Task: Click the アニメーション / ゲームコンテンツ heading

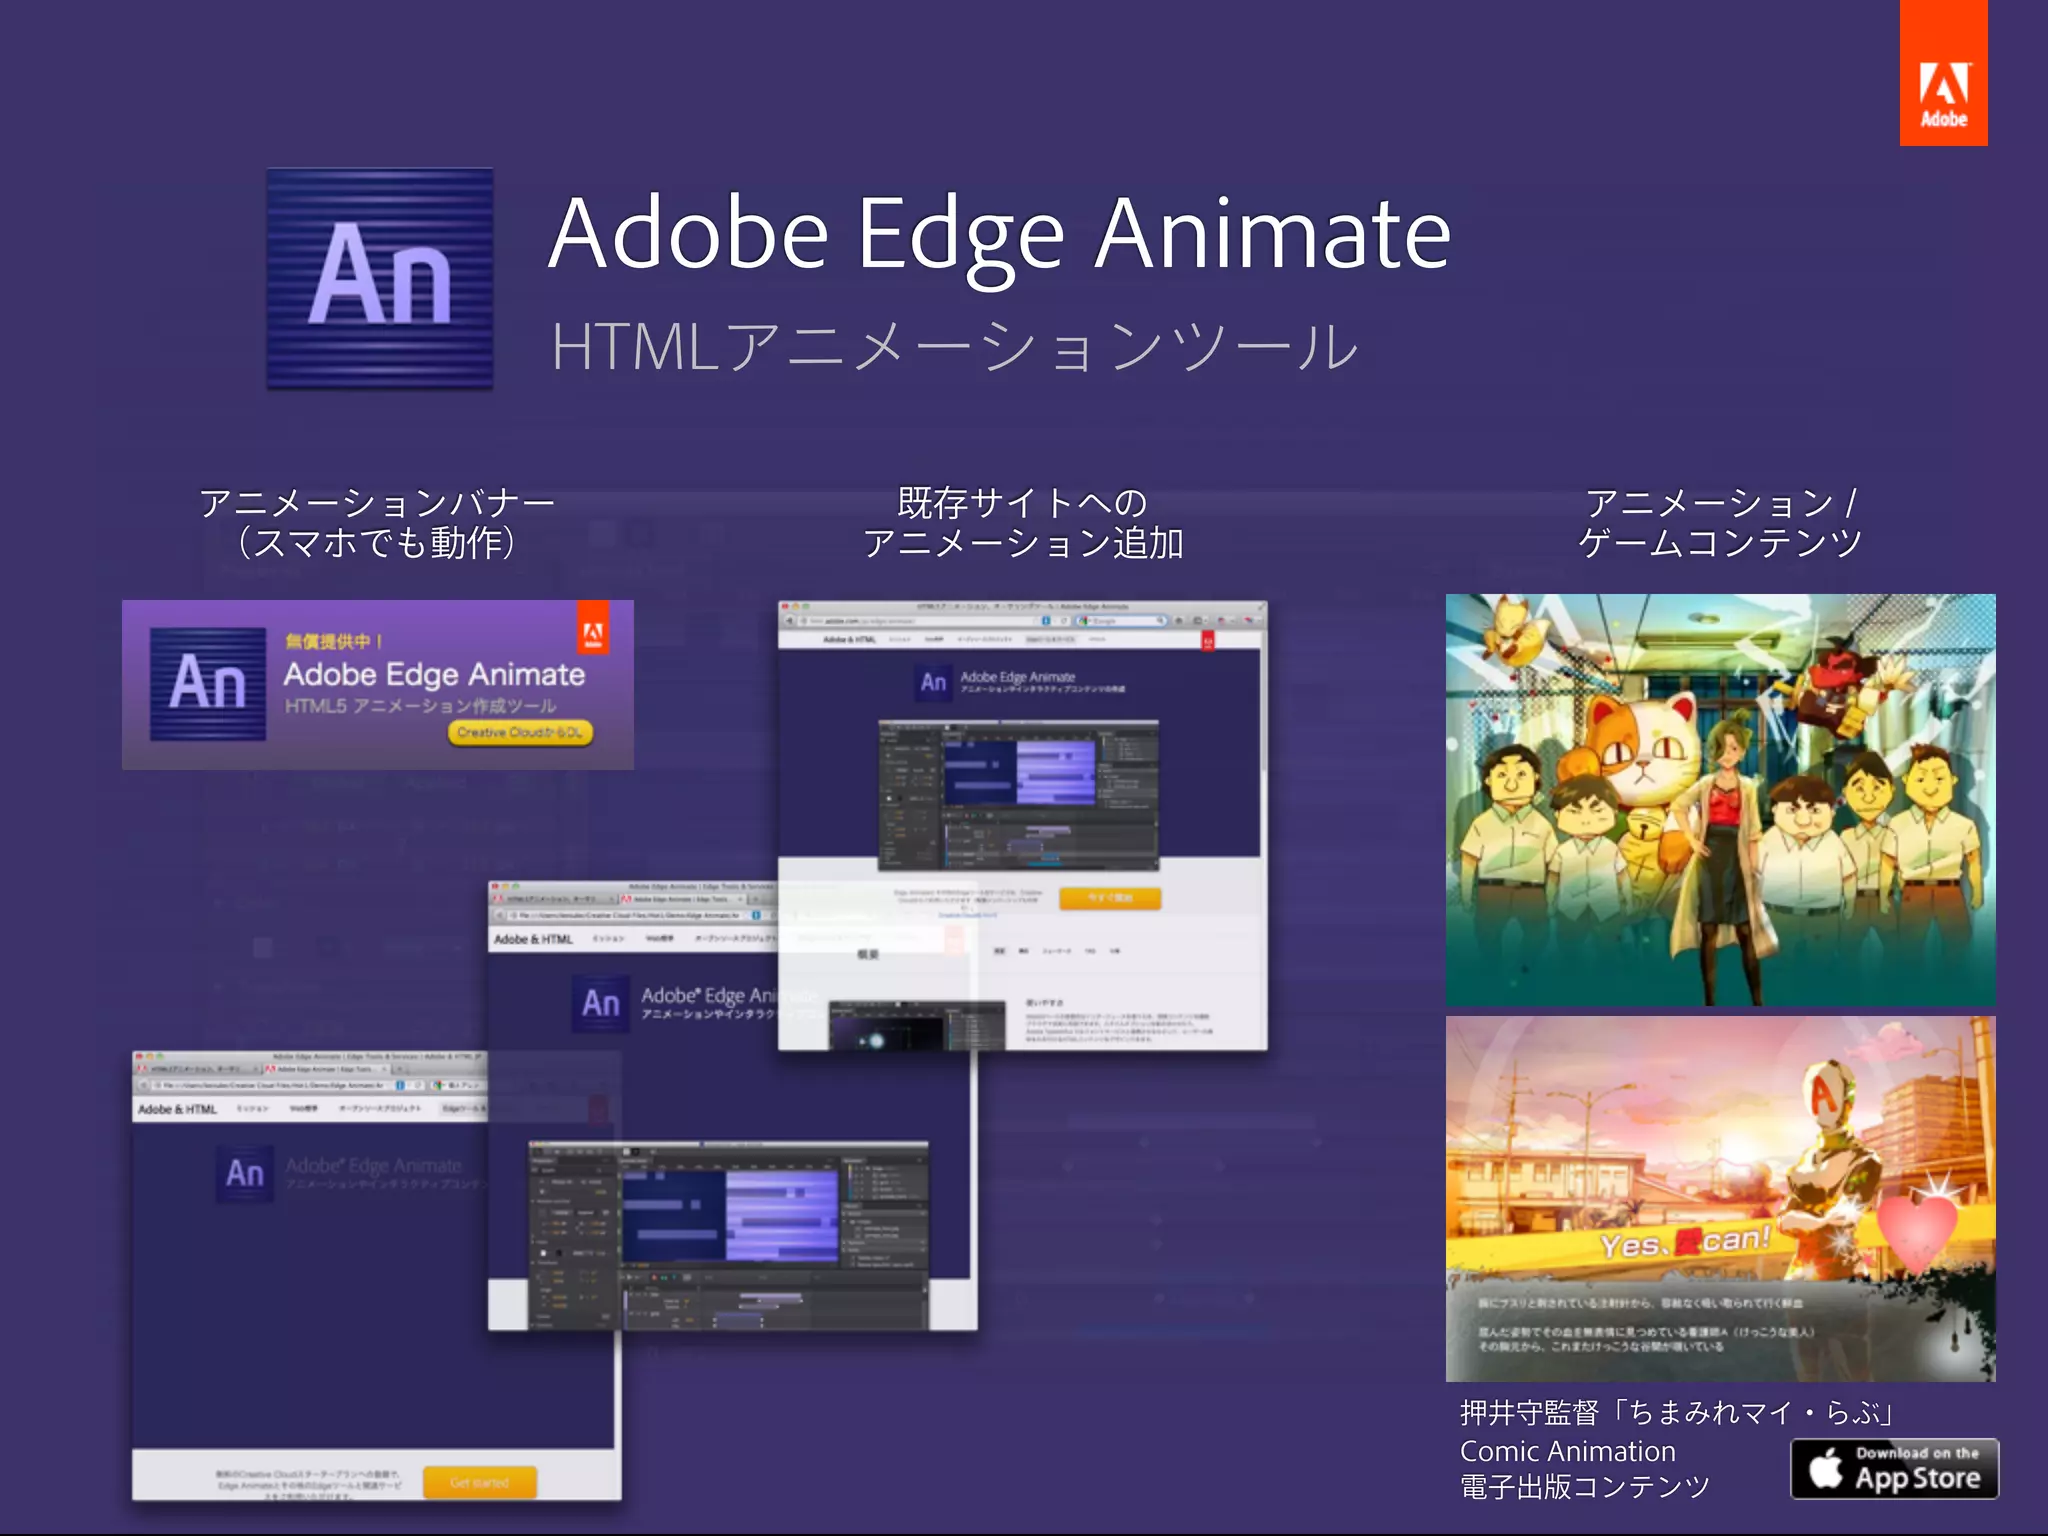Action: point(1720,522)
